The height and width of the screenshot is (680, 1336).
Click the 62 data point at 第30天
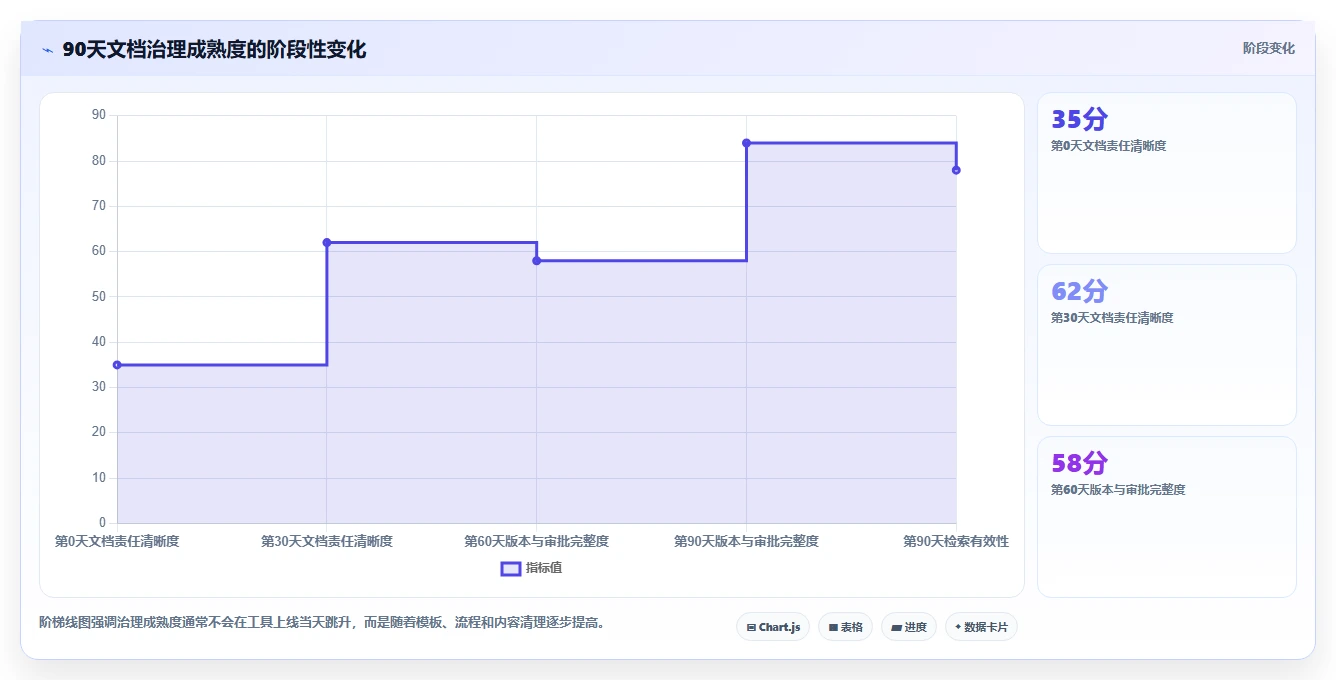(x=327, y=242)
